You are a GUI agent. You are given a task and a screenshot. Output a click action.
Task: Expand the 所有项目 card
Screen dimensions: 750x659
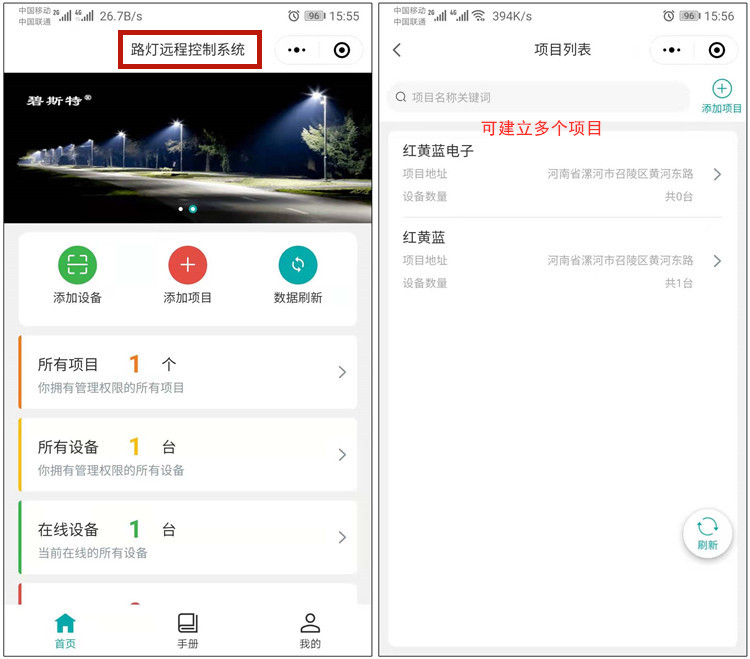click(342, 372)
